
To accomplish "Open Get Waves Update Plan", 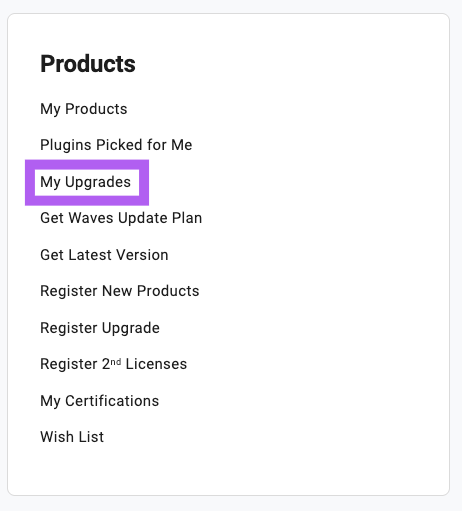I will point(121,218).
